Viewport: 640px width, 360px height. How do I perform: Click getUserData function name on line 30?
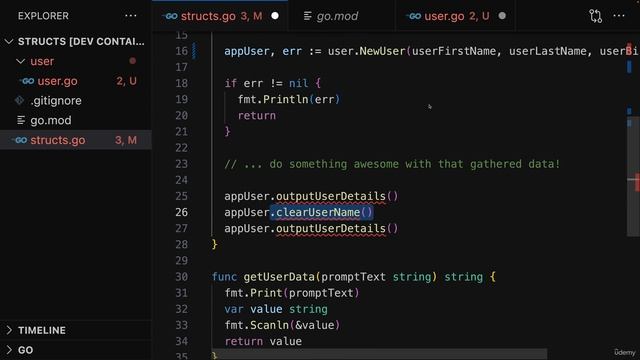279,277
